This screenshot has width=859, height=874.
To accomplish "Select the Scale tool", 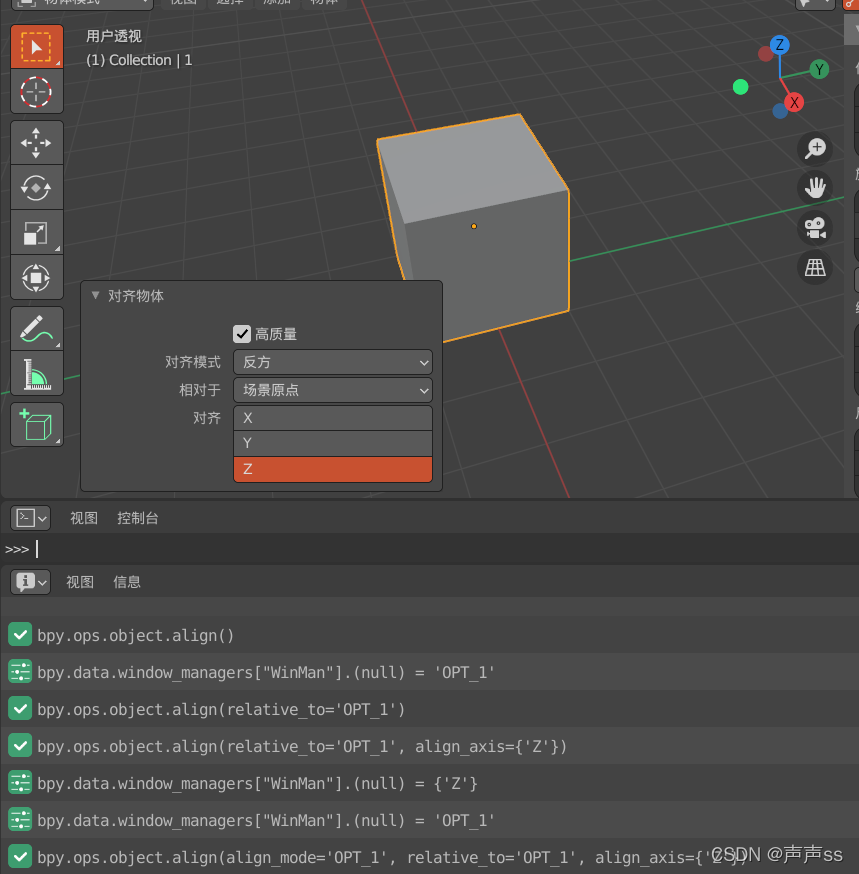I will pos(37,233).
